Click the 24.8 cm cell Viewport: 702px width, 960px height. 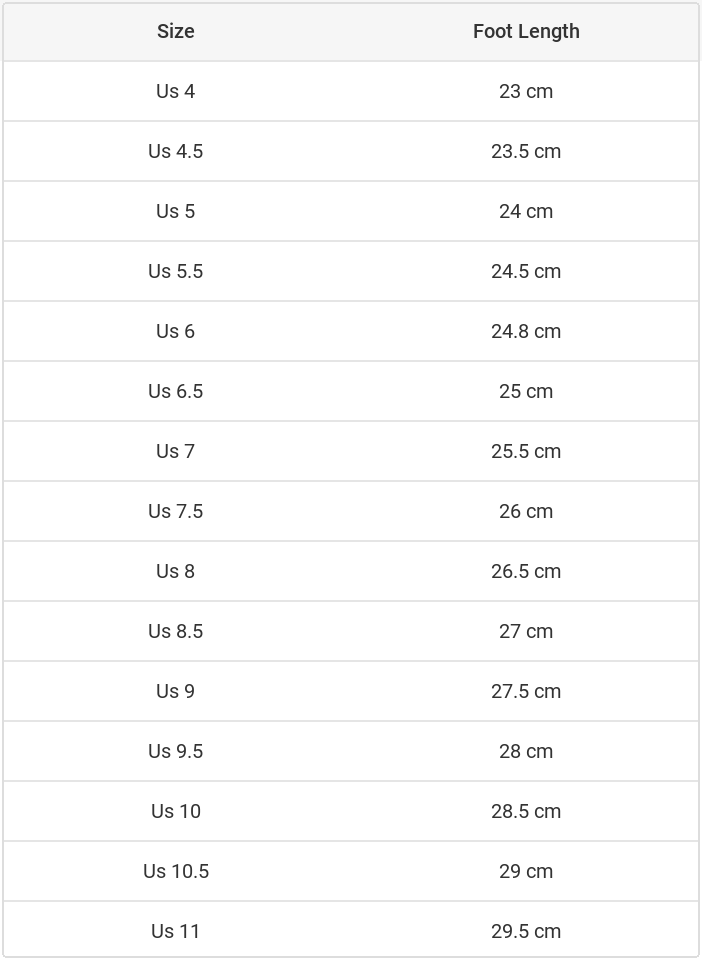[526, 331]
